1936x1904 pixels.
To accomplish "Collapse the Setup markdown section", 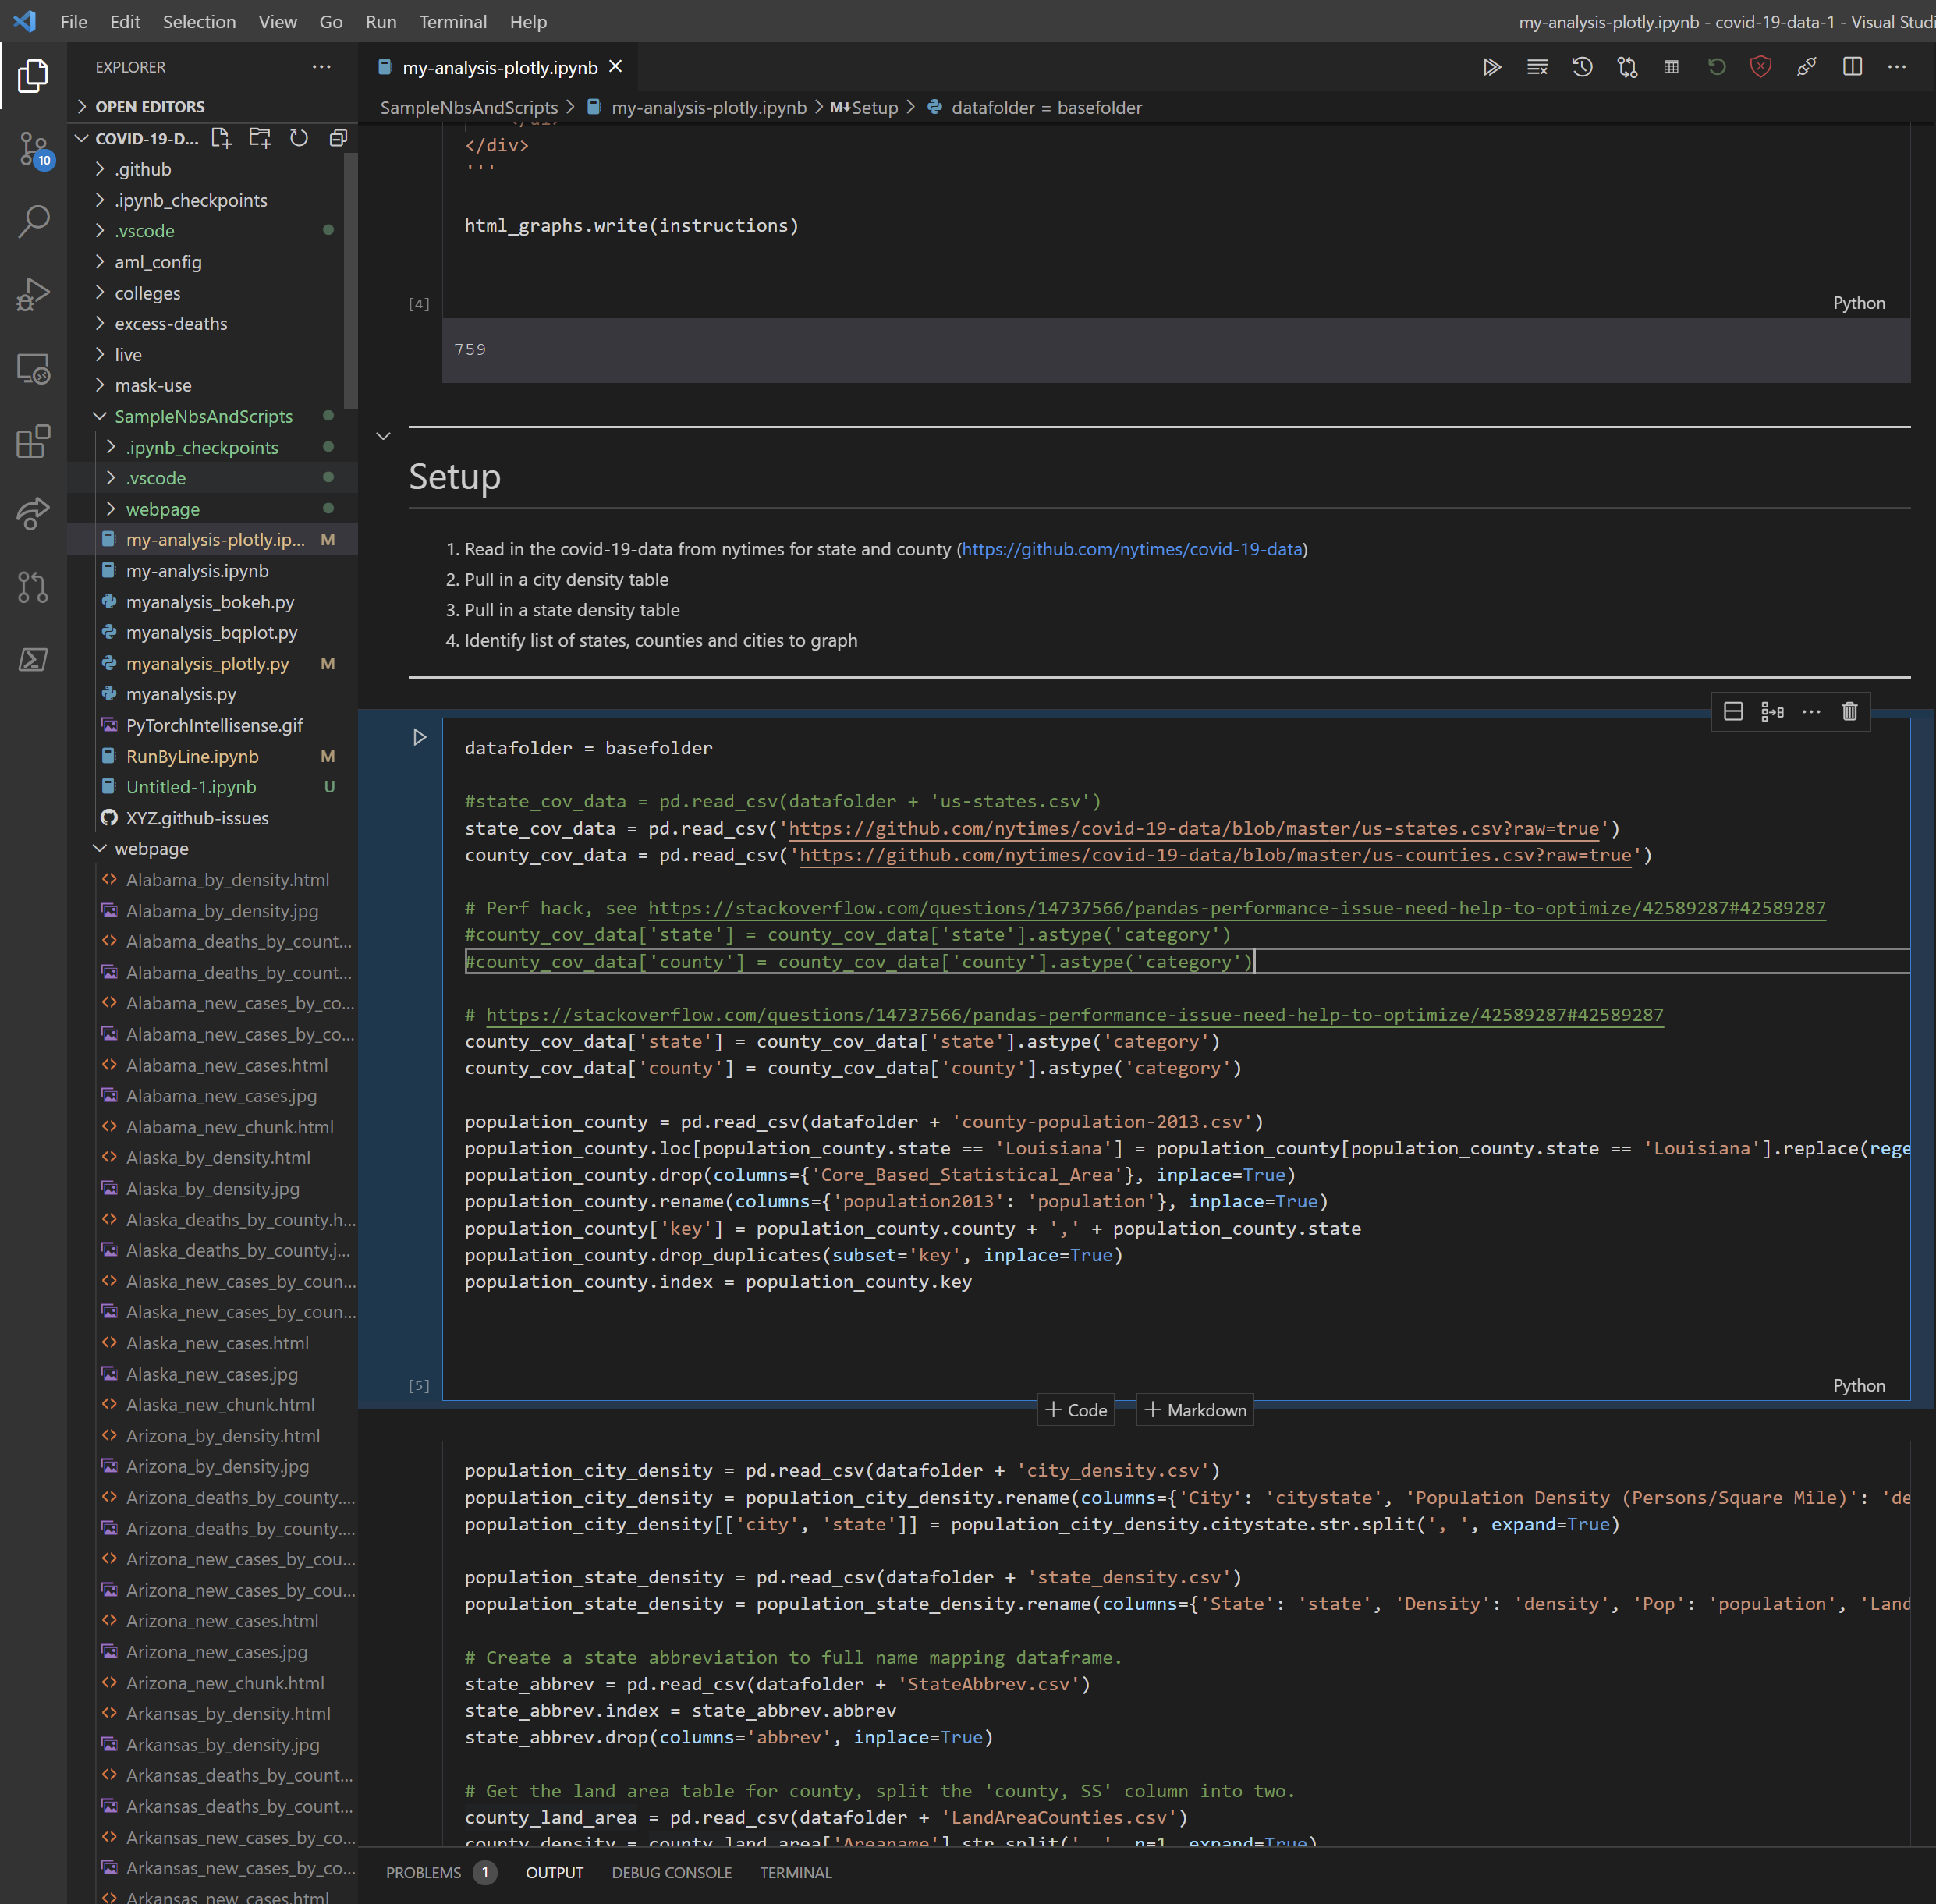I will [x=383, y=436].
